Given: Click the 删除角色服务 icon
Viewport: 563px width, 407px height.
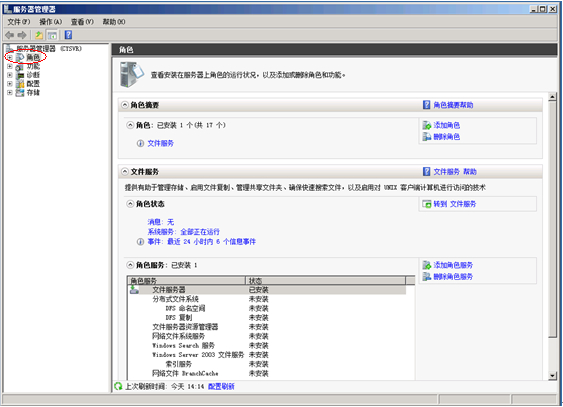Looking at the screenshot, I should [427, 277].
